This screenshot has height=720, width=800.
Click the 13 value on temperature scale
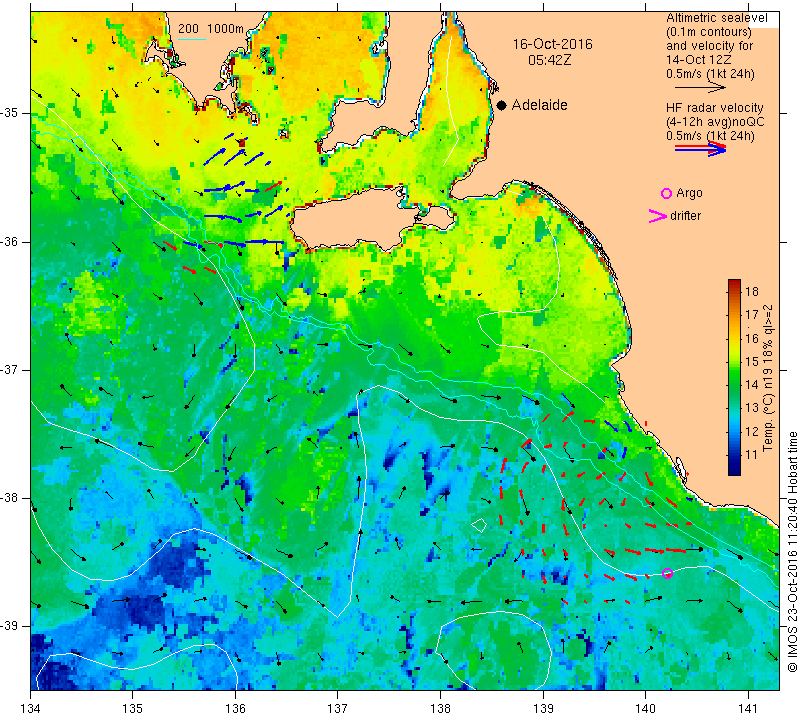752,408
